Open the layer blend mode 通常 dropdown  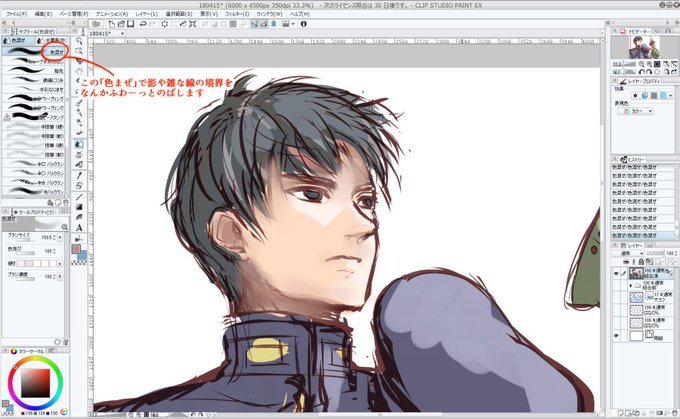628,253
